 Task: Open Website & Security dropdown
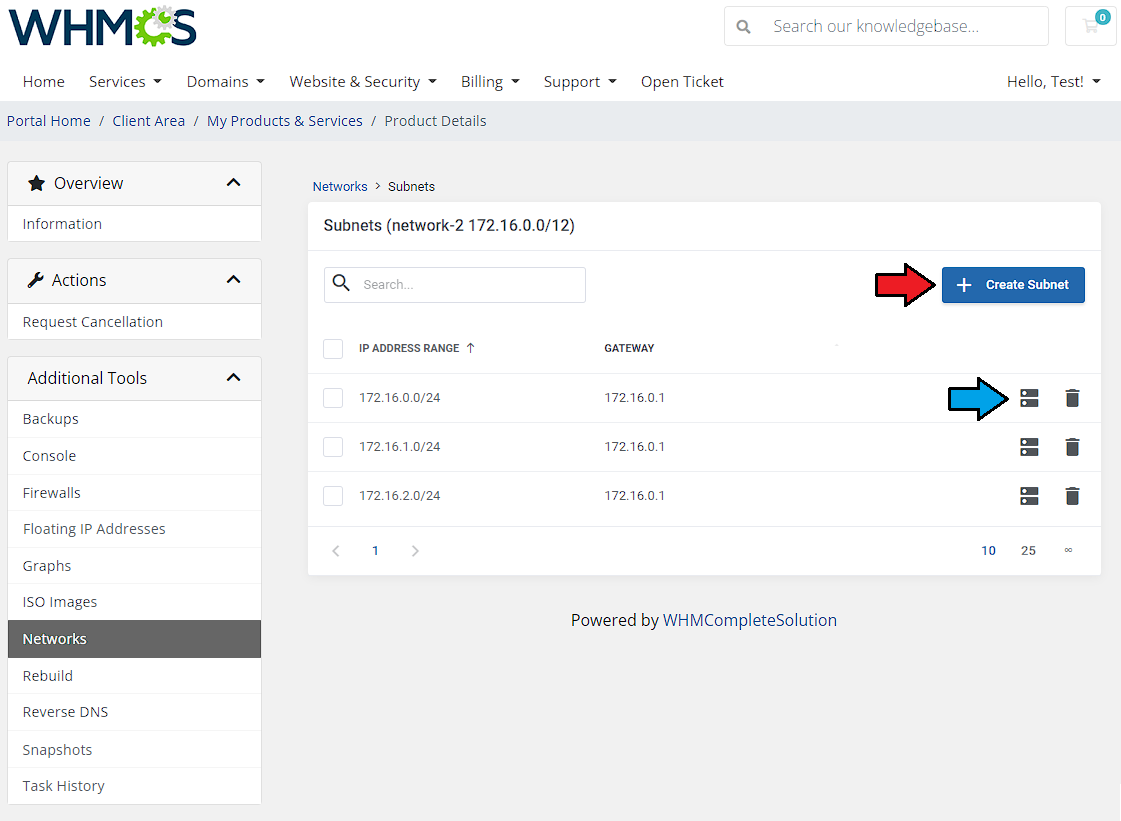362,82
